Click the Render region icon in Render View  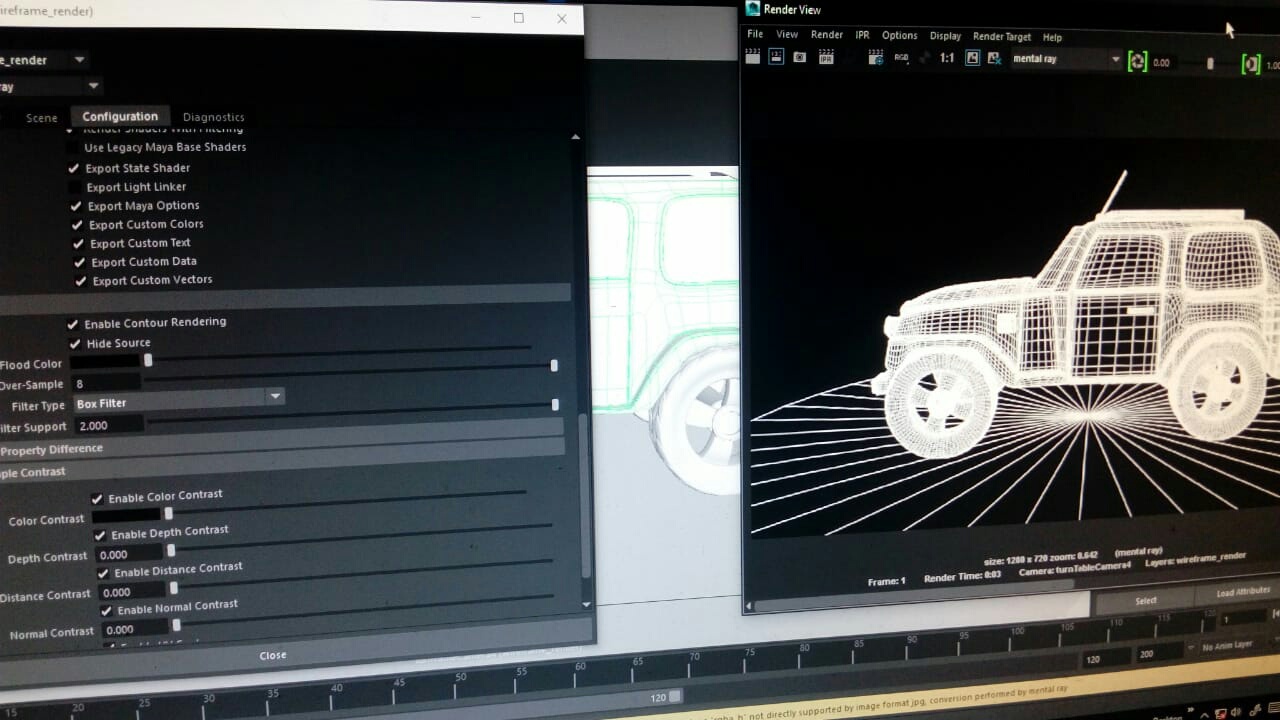[776, 58]
